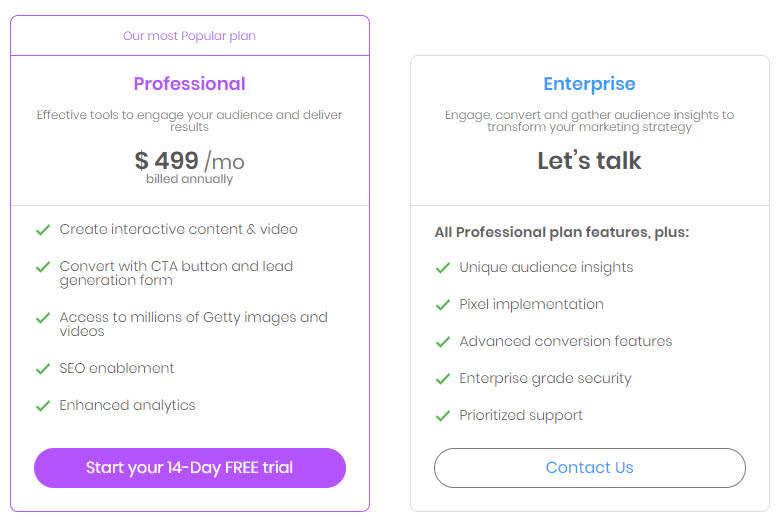The width and height of the screenshot is (781, 521).
Task: Click the Contact Us button
Action: 590,468
